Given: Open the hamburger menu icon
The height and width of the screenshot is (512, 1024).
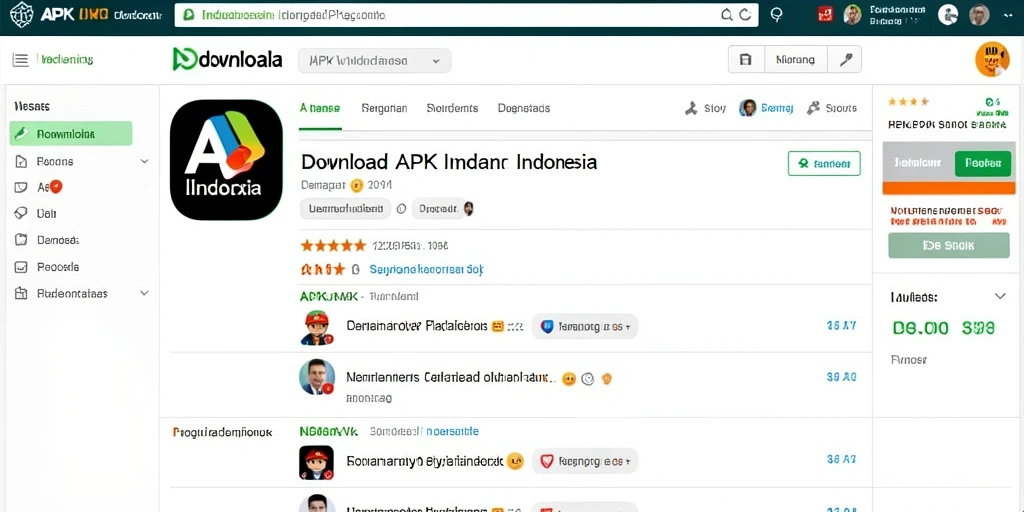Looking at the screenshot, I should 21,60.
